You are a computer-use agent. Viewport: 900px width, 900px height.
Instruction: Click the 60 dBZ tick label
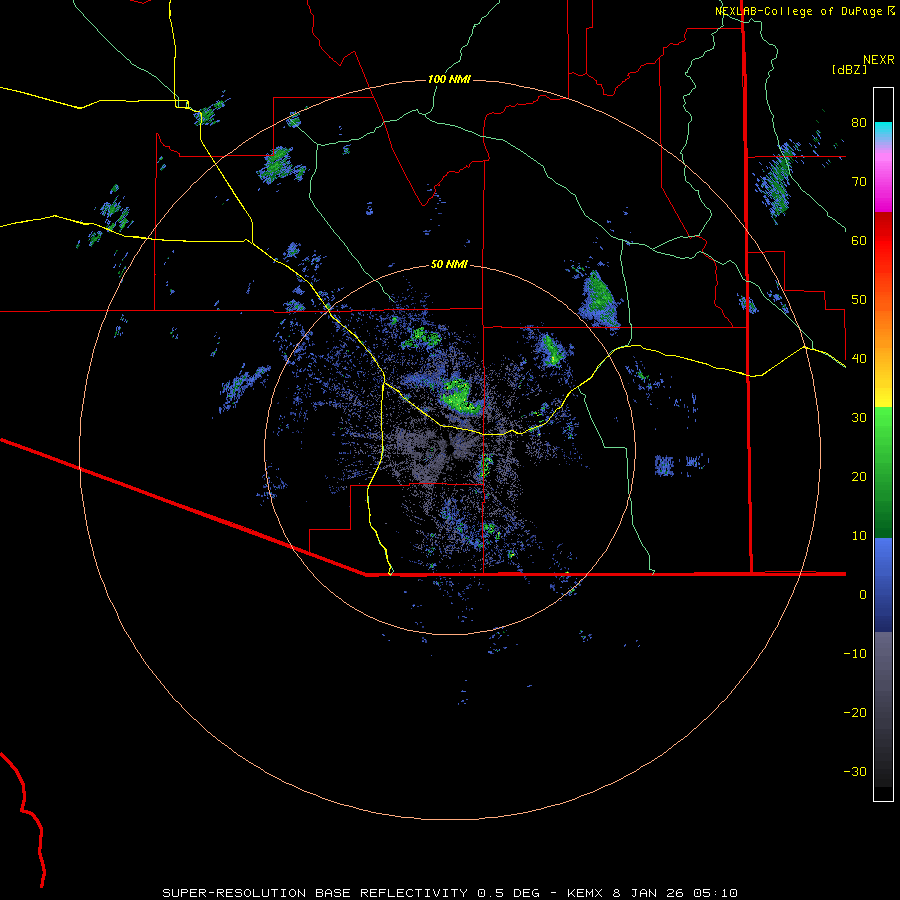pos(859,240)
